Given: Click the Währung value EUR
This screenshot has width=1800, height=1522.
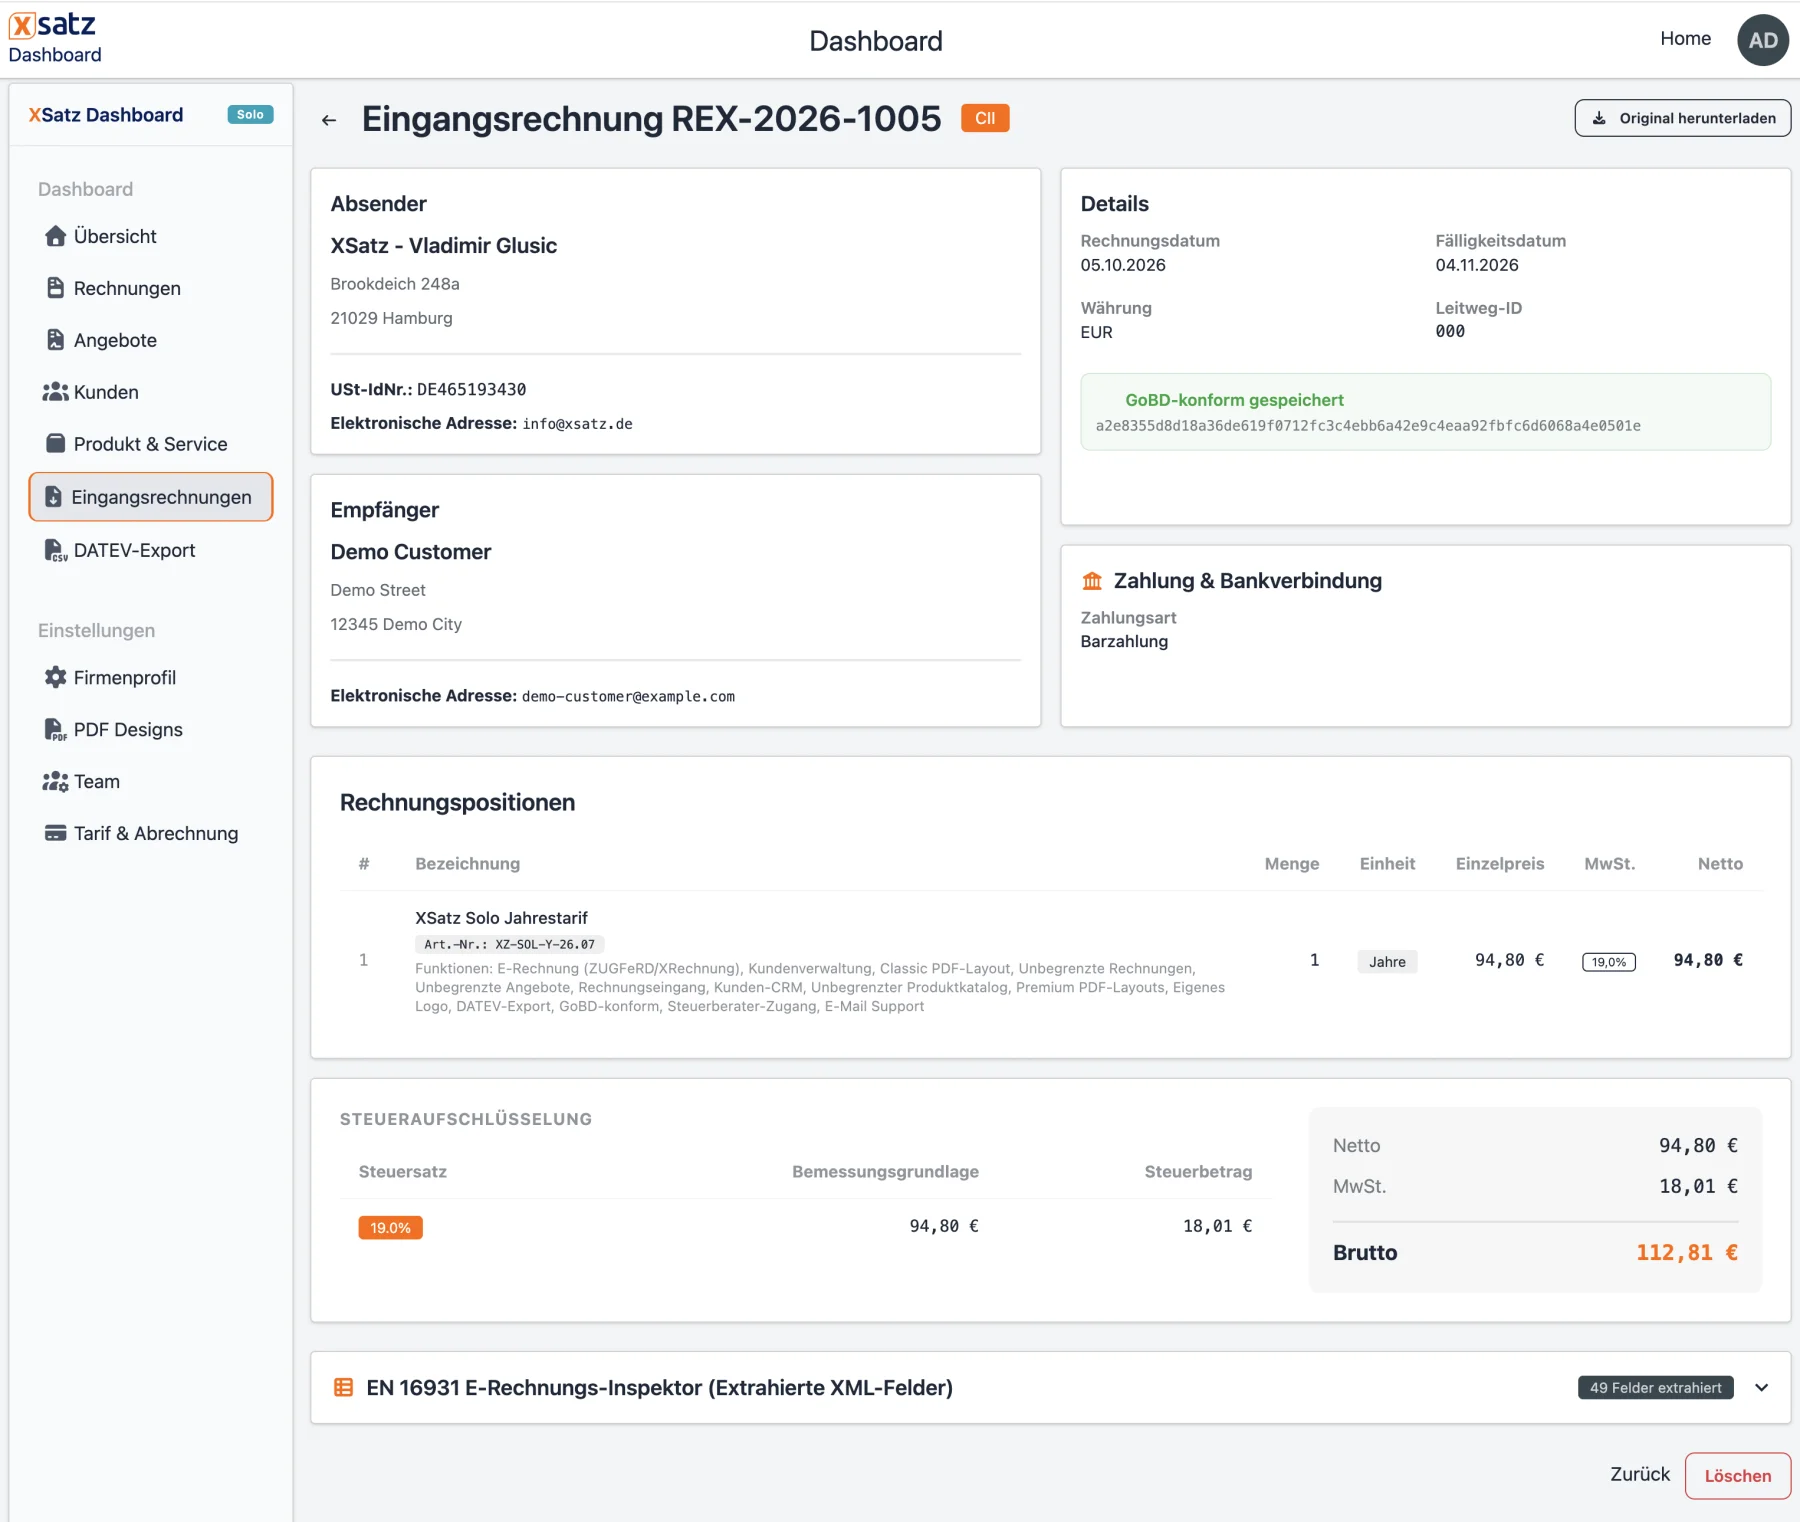Looking at the screenshot, I should tap(1096, 332).
